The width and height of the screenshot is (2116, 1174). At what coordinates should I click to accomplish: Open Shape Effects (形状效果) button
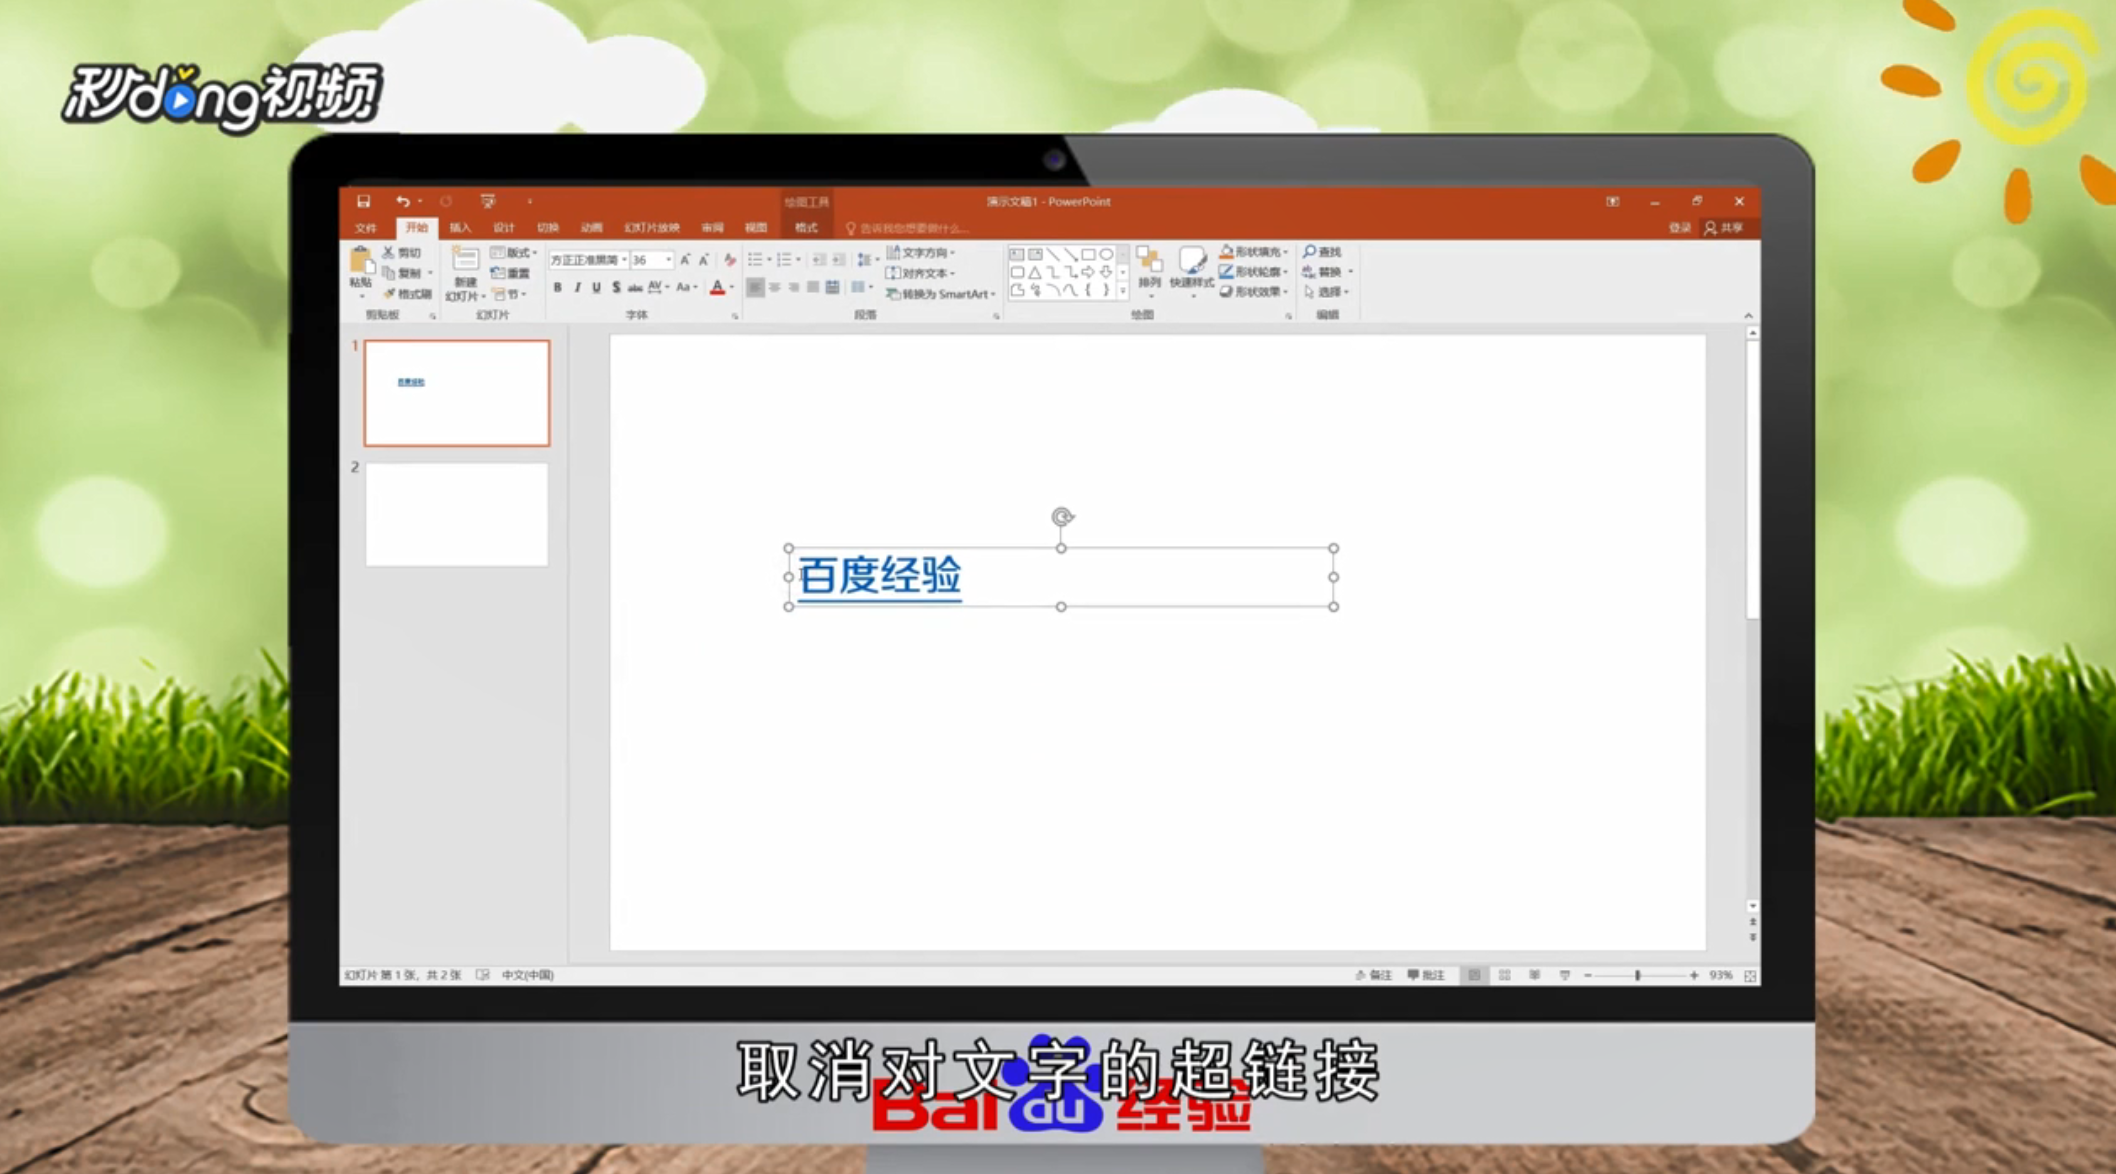coord(1253,292)
